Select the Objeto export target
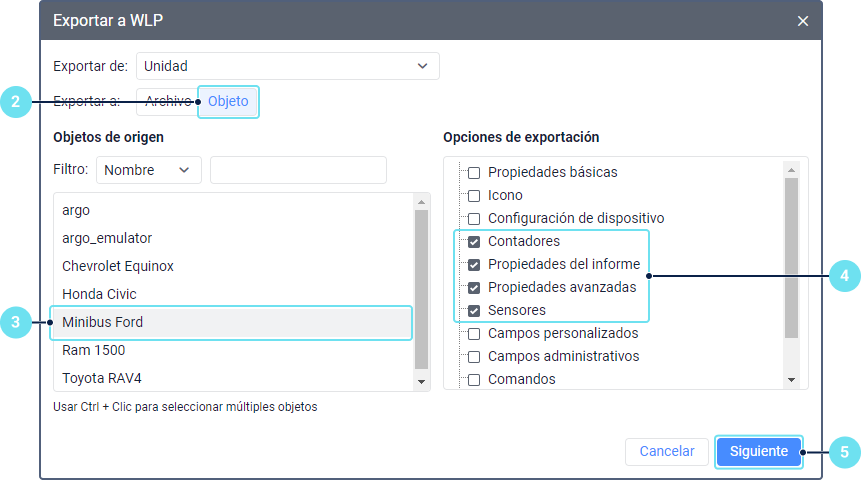Viewport: 861px width, 480px height. tap(228, 101)
